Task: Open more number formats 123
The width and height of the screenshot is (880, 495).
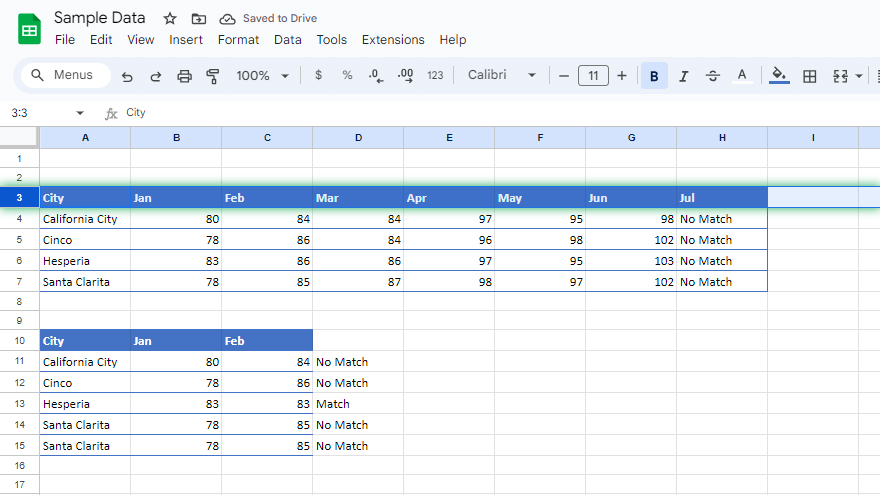Action: point(435,75)
